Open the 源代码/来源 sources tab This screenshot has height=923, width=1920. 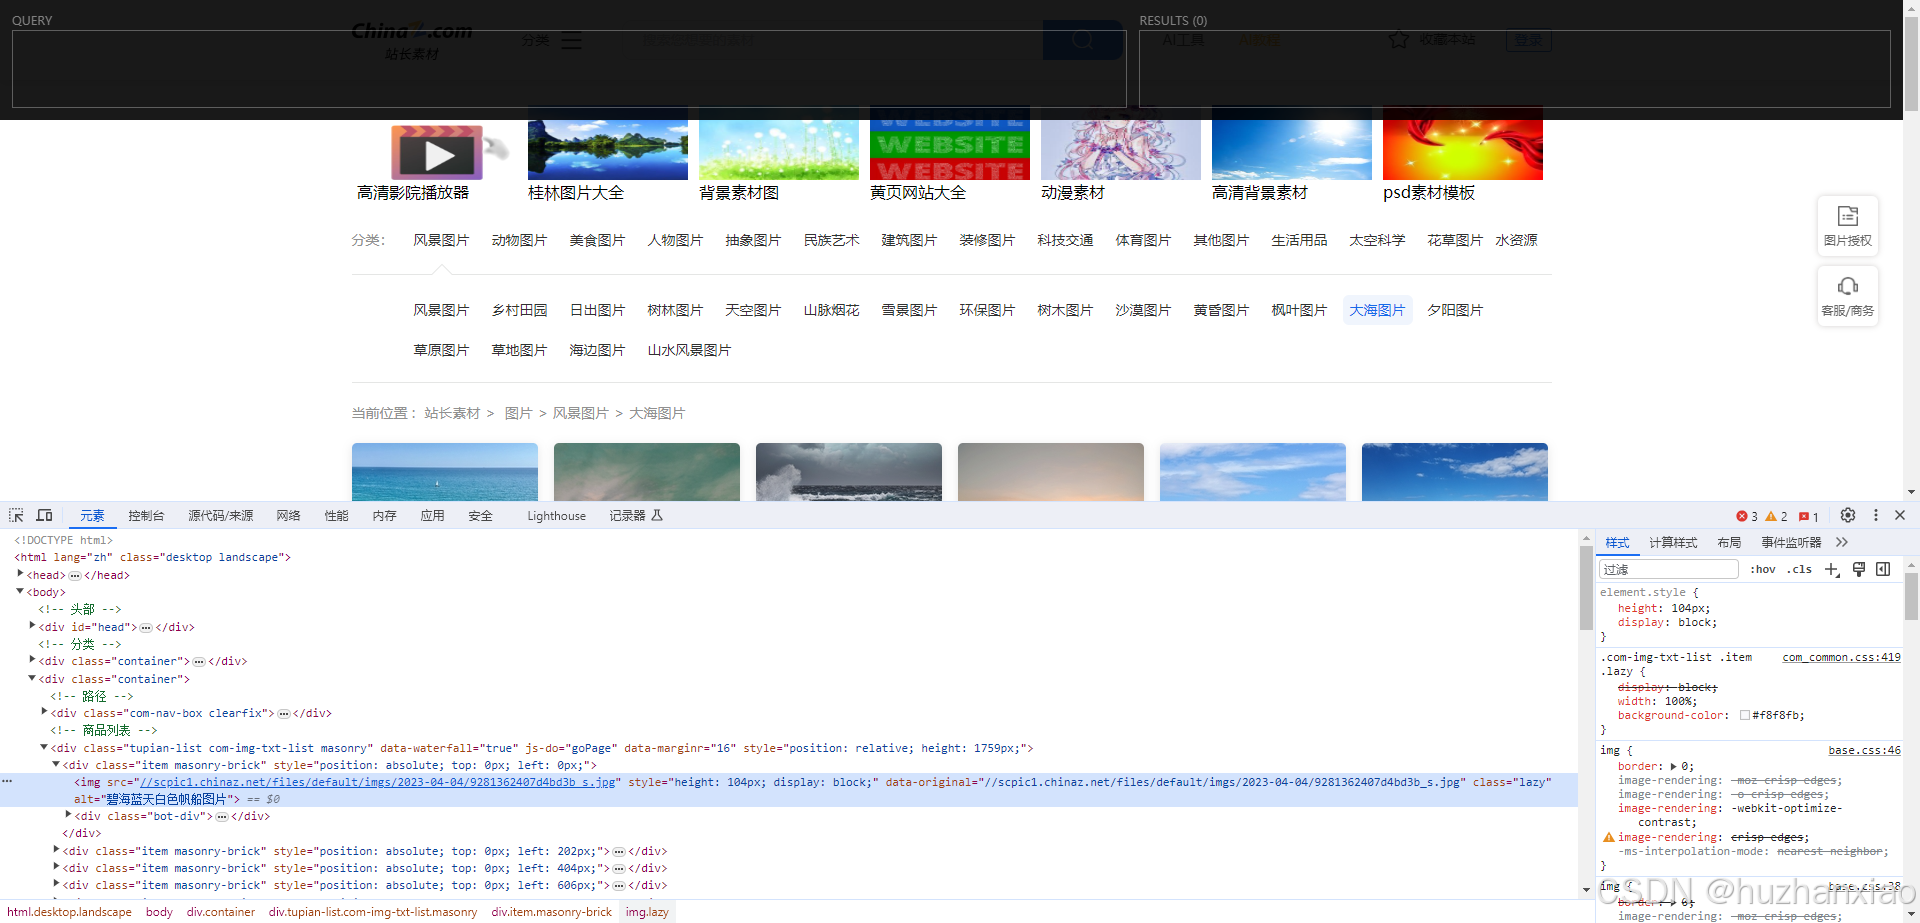click(220, 516)
